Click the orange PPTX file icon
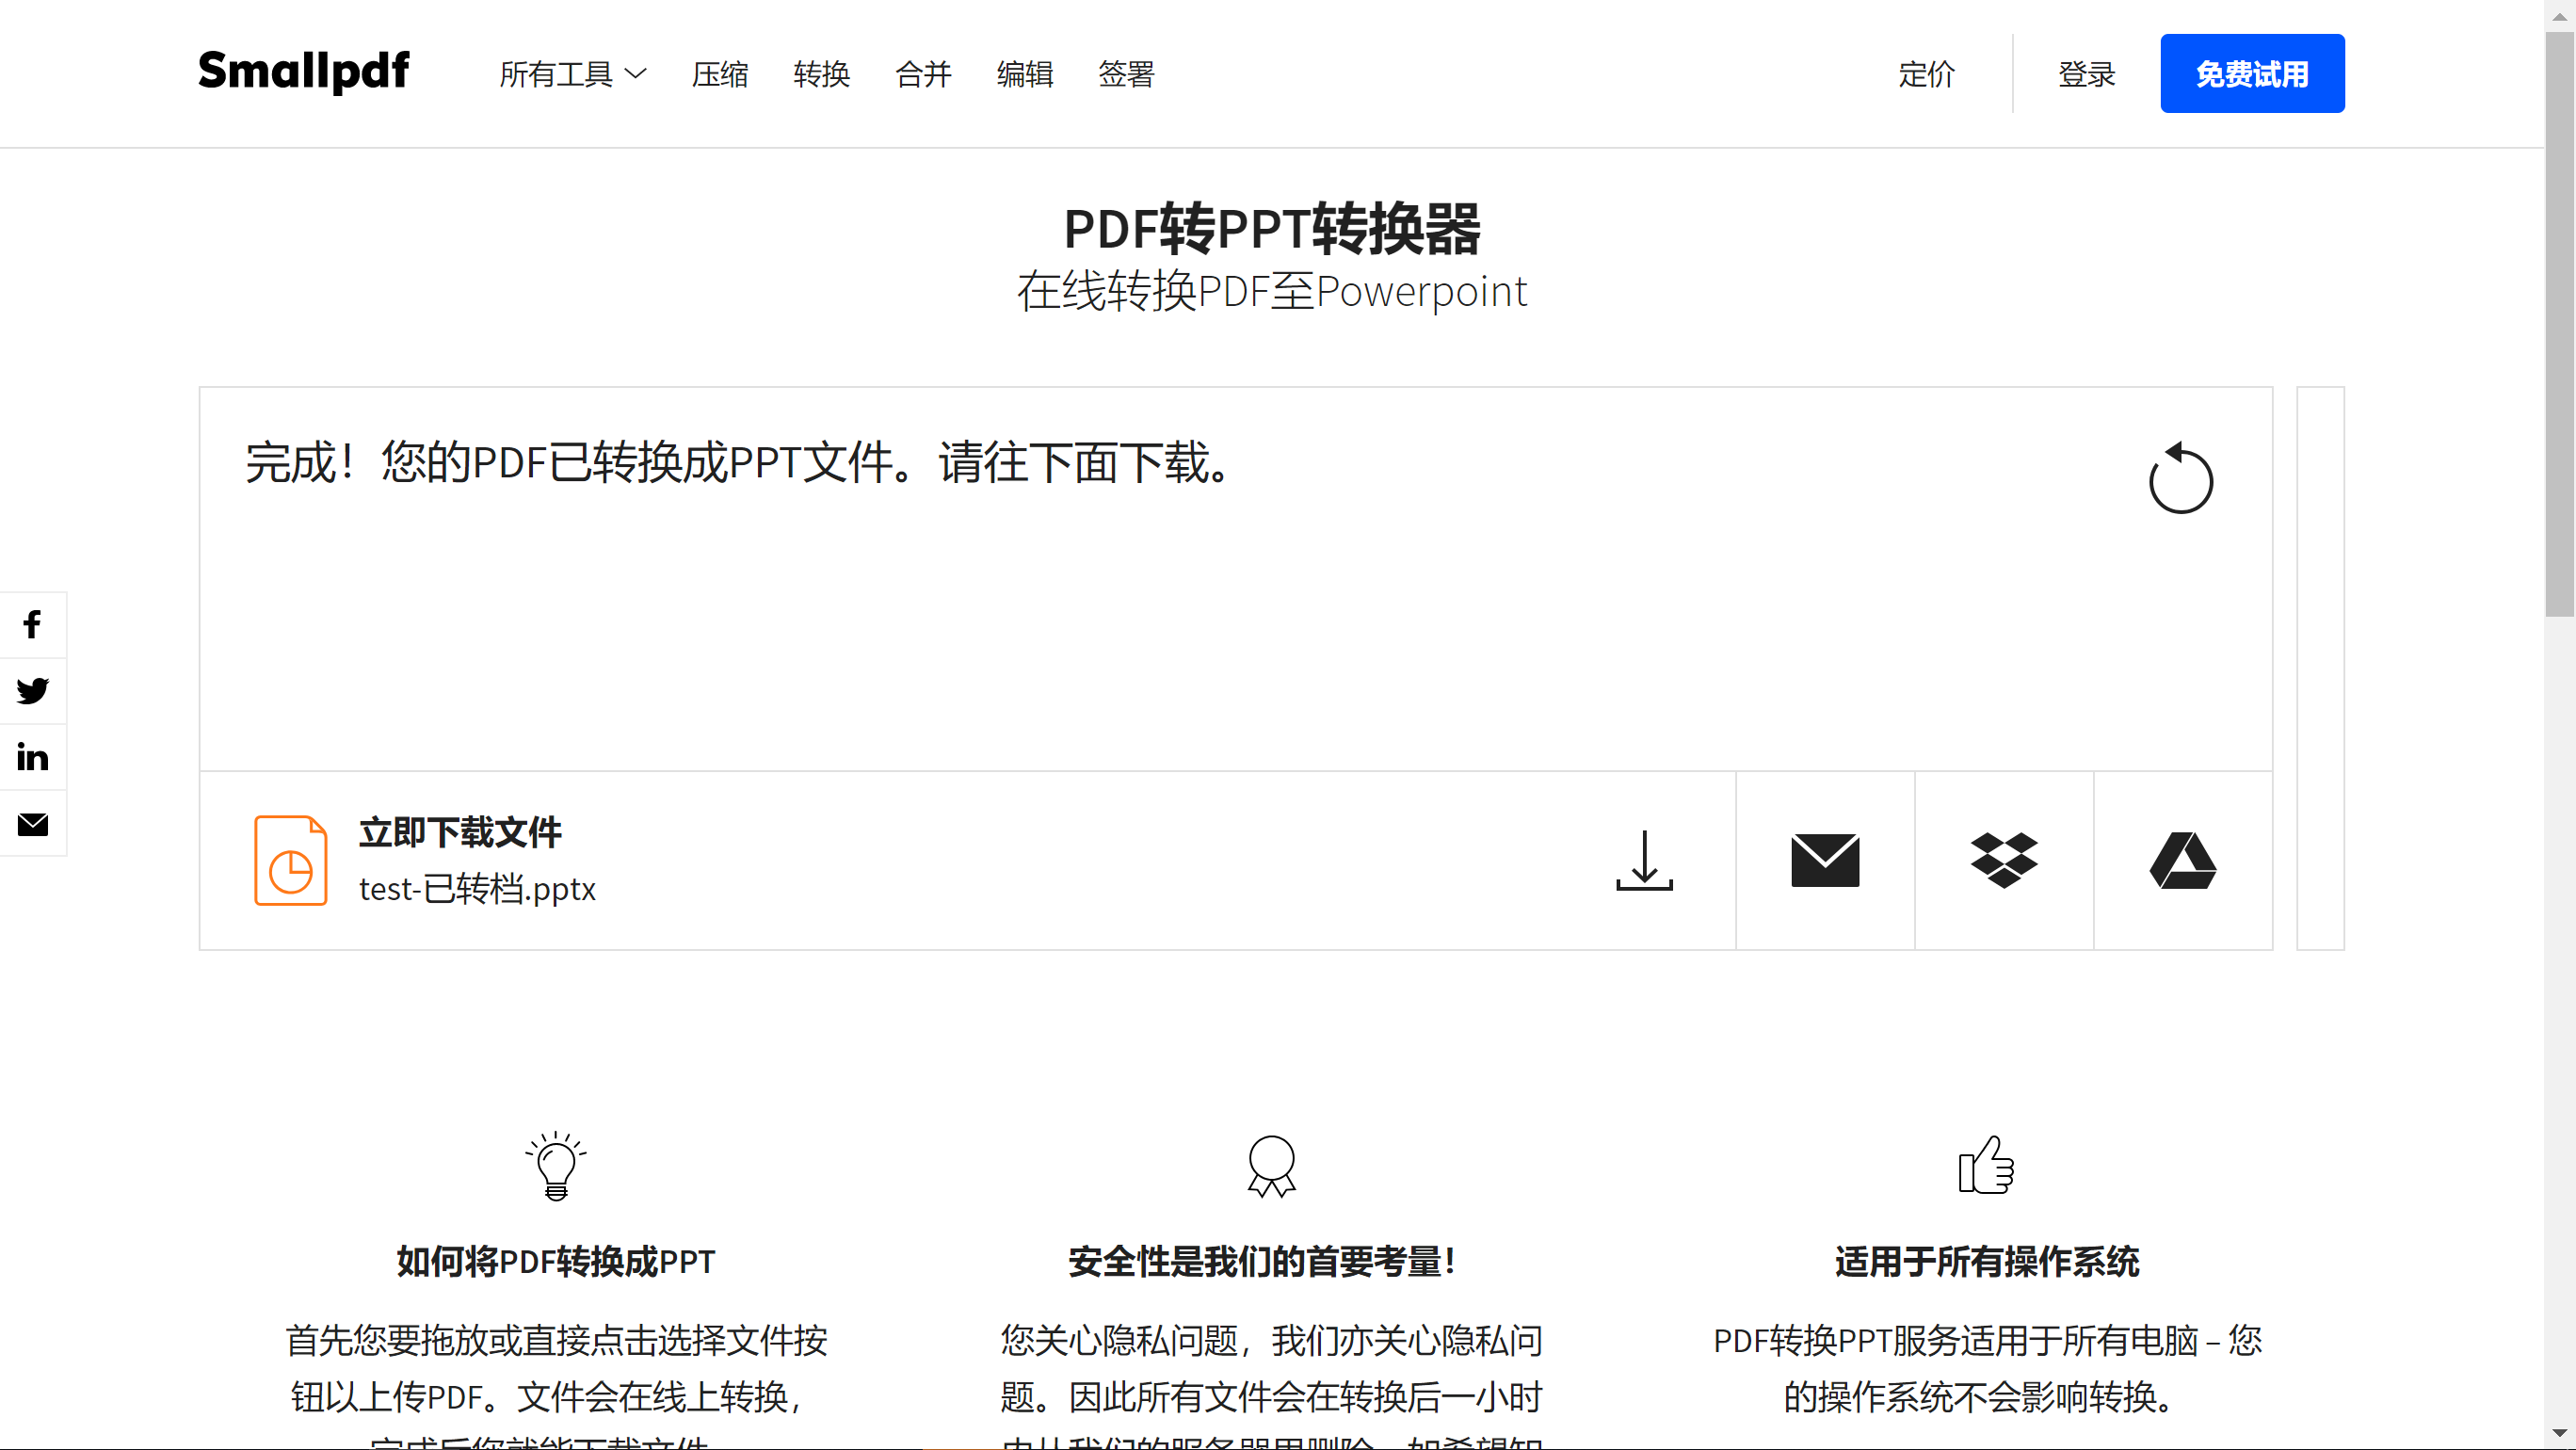This screenshot has width=2576, height=1450. [x=290, y=860]
